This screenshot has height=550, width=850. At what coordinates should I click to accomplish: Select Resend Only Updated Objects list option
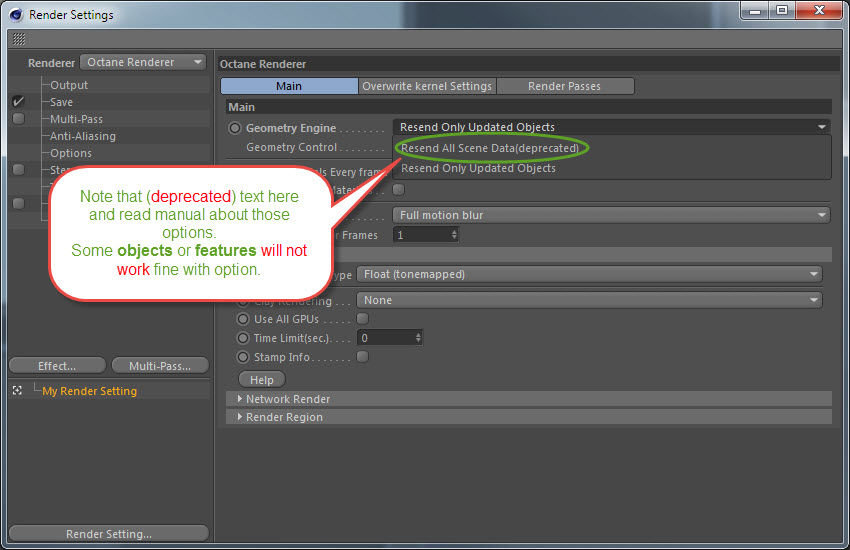click(x=478, y=169)
